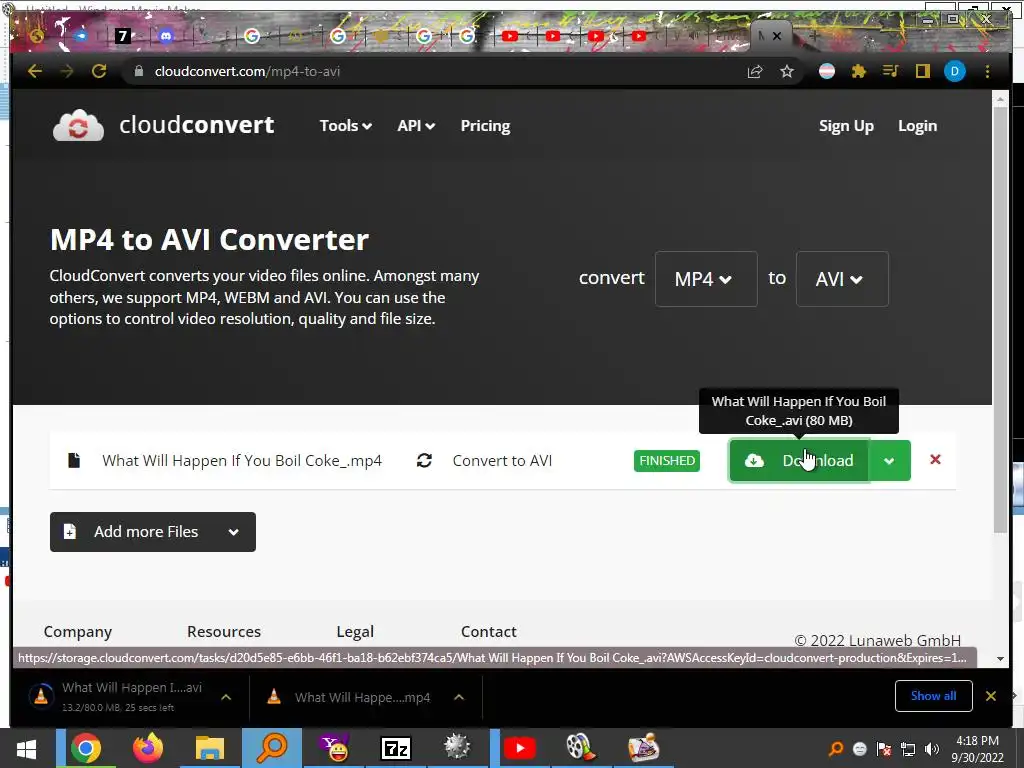The height and width of the screenshot is (768, 1024).
Task: Click the scrollbar down arrow
Action: (x=1000, y=658)
